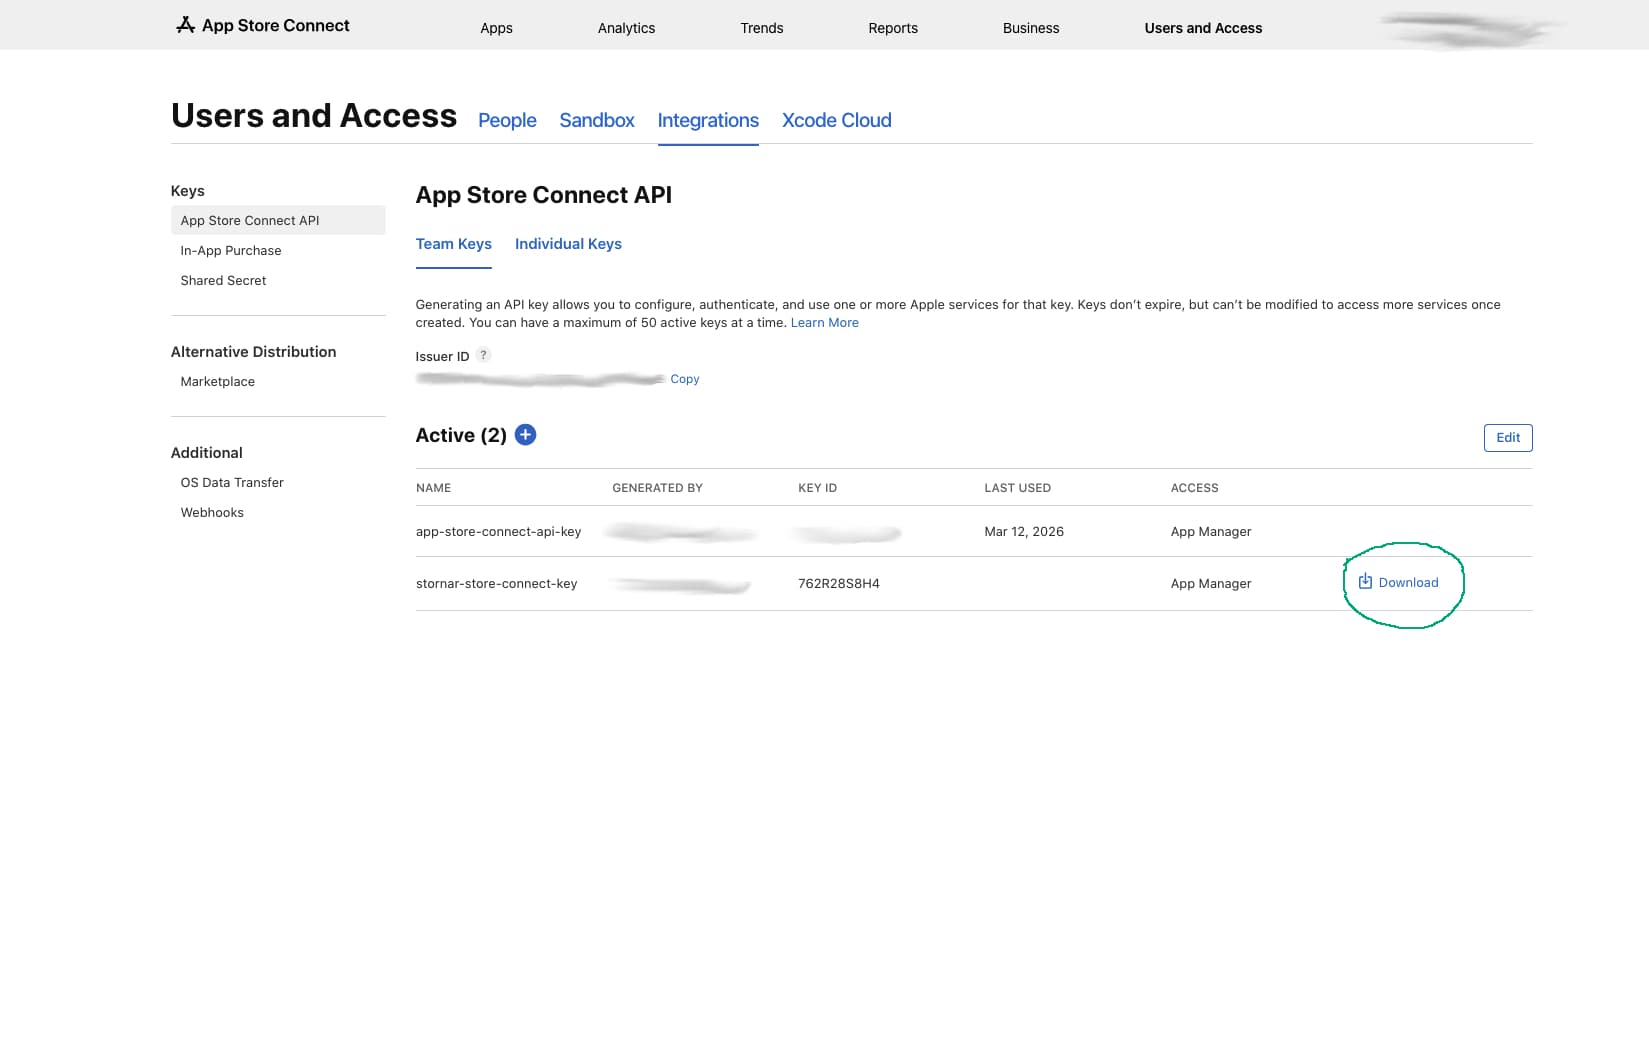1649x1047 pixels.
Task: Switch to the Sandbox tab
Action: pos(597,120)
